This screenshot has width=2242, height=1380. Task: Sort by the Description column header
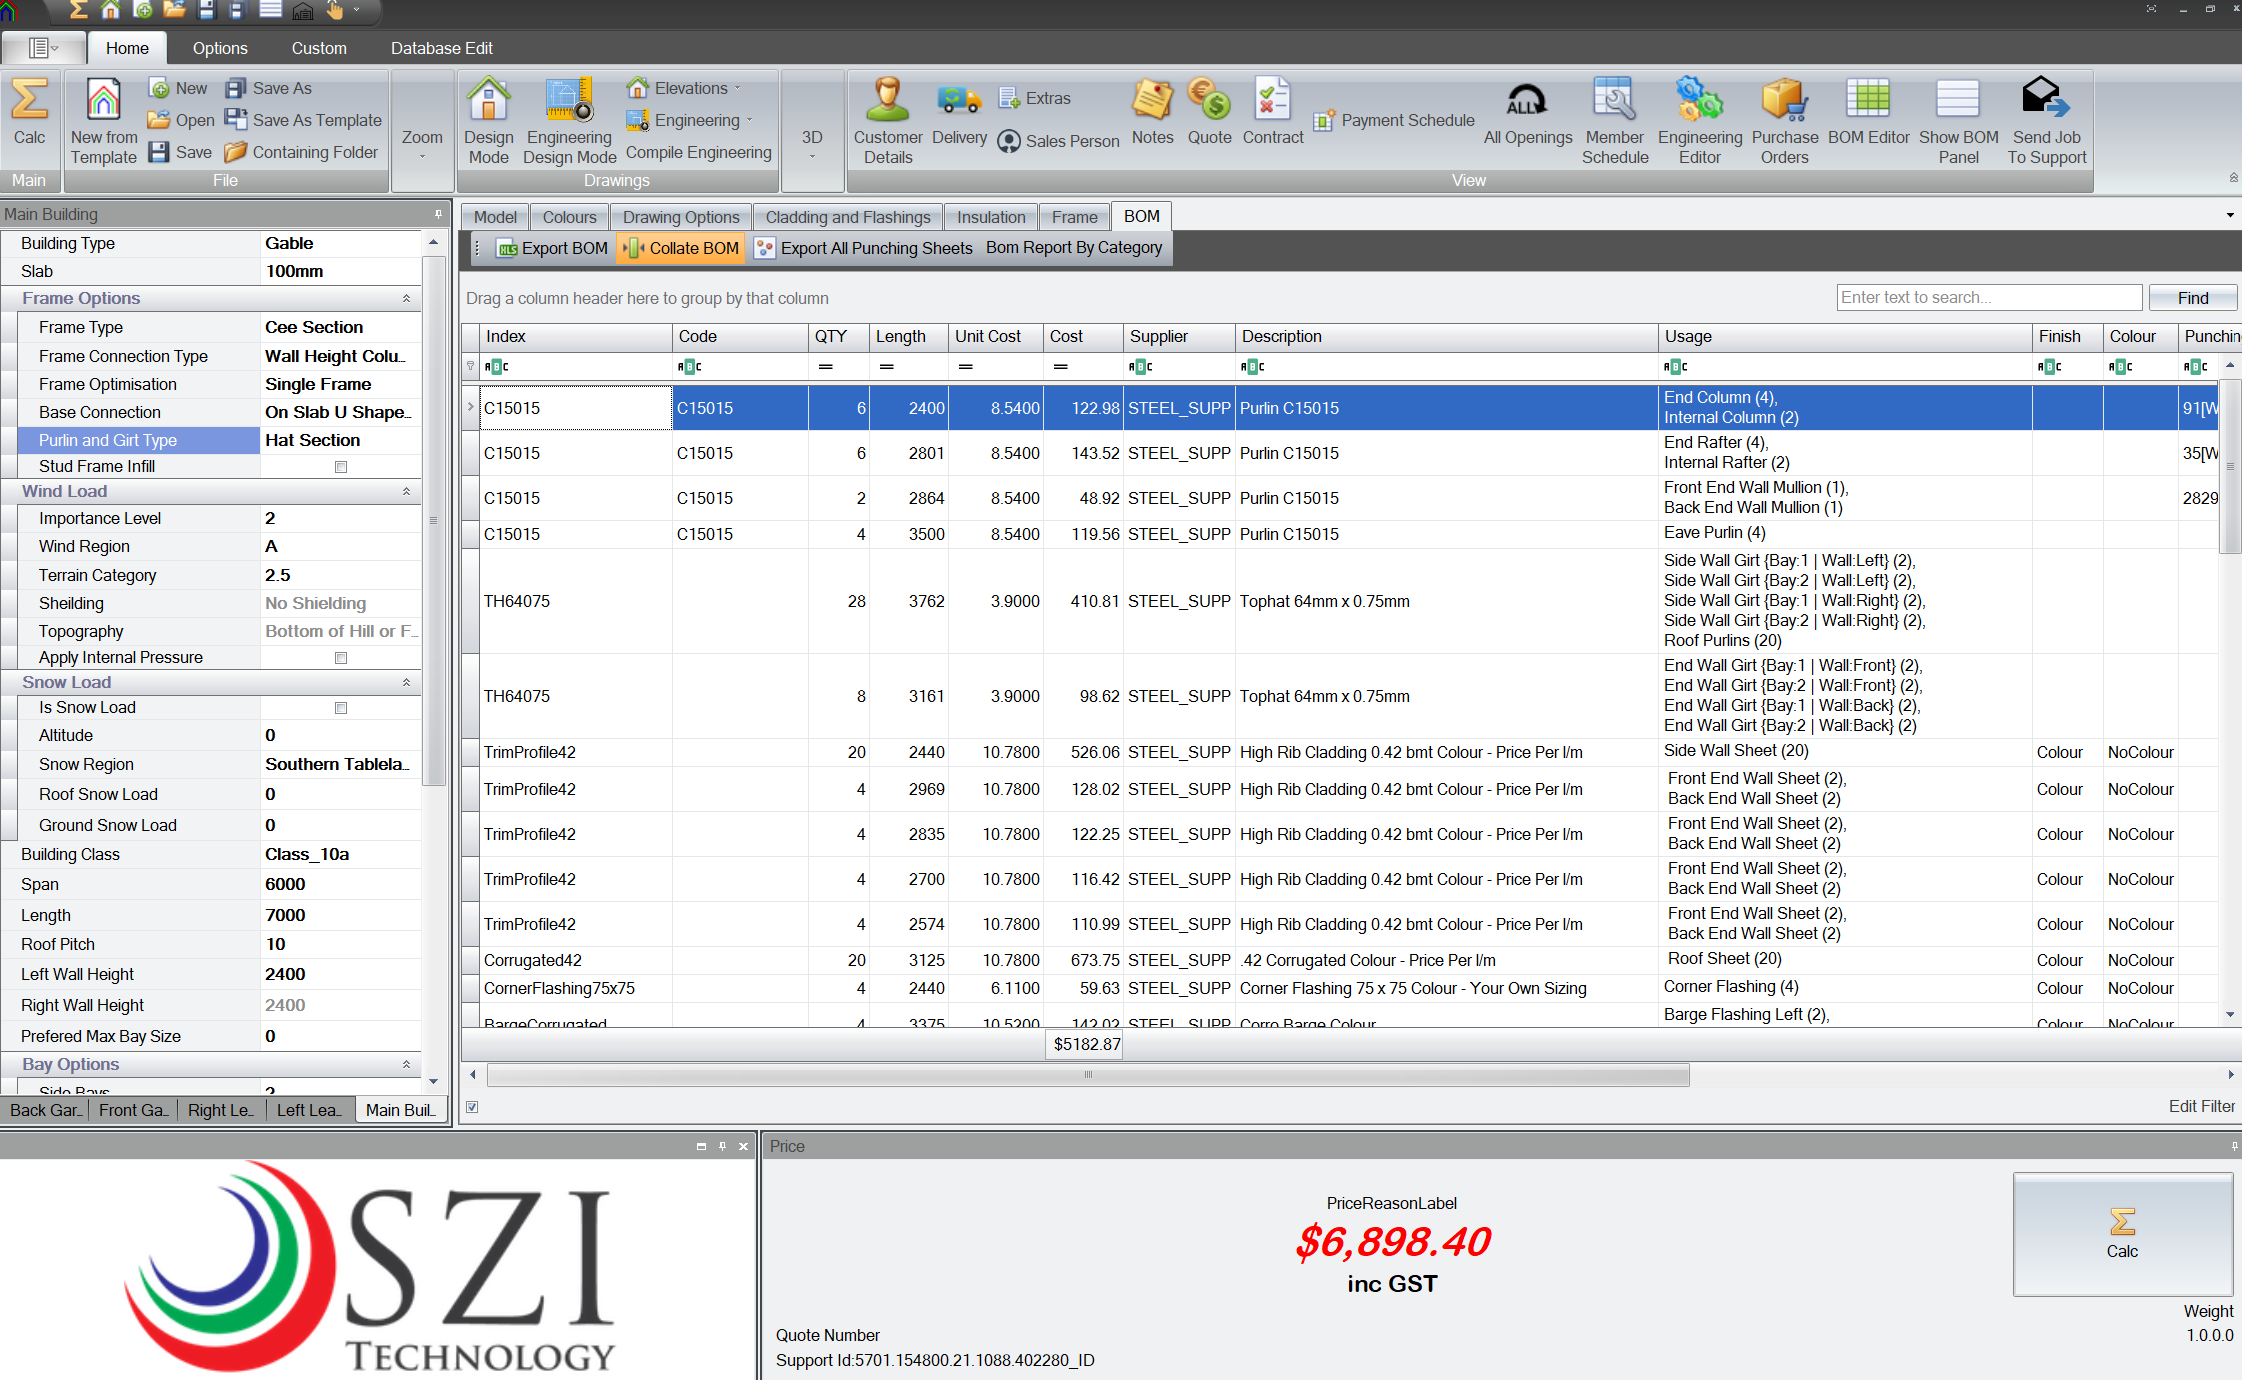click(1445, 337)
